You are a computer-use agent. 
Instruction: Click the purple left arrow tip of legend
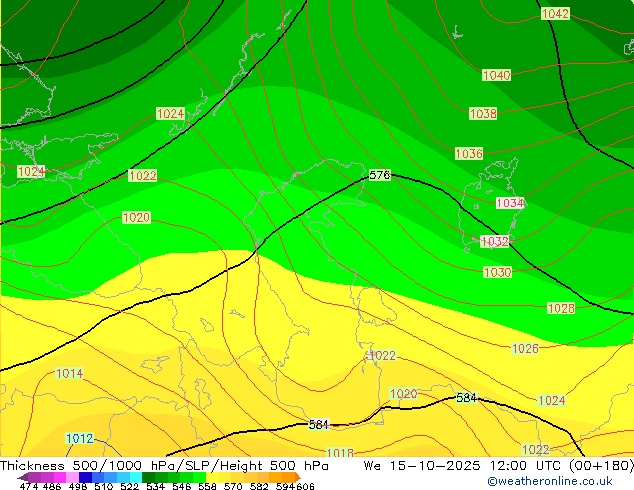click(23, 477)
